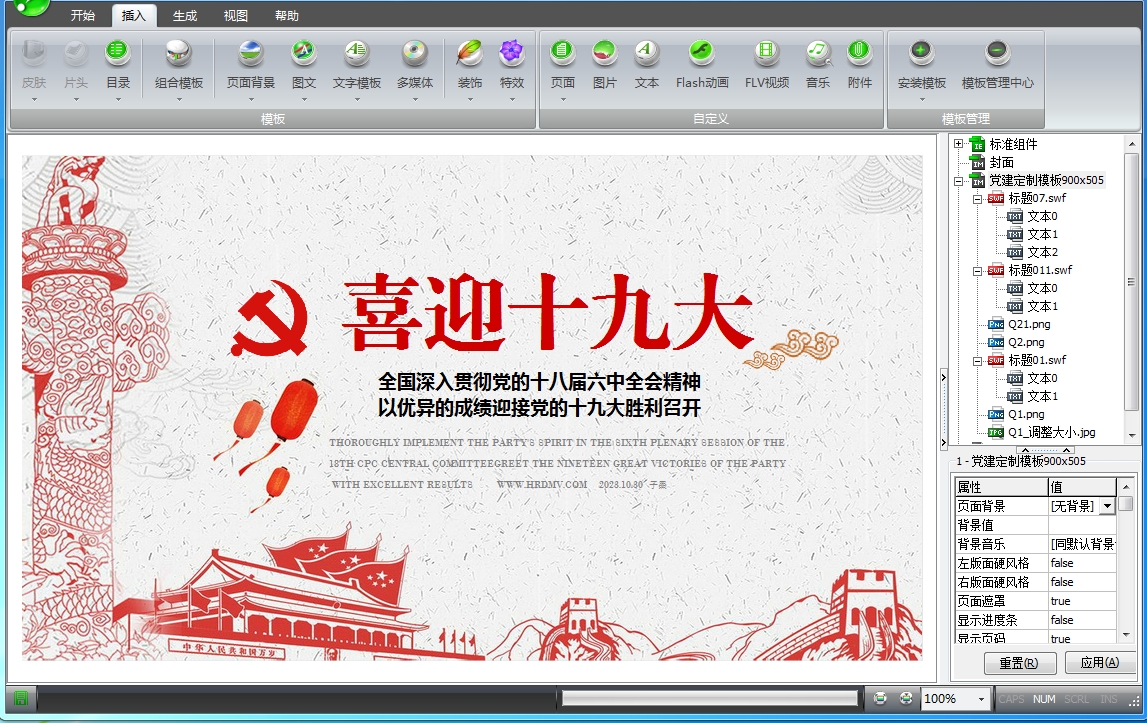Click the status bar progress track

(x=710, y=699)
